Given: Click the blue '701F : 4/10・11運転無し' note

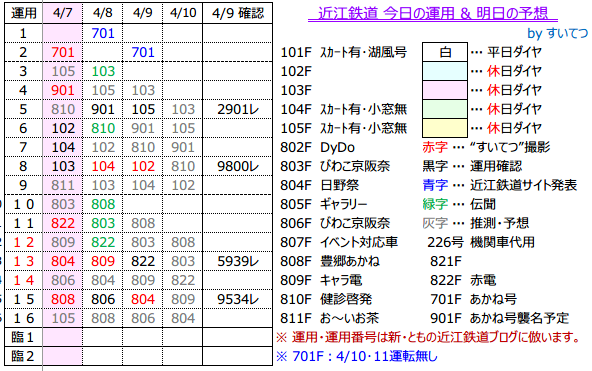Looking at the screenshot, I should (x=356, y=356).
